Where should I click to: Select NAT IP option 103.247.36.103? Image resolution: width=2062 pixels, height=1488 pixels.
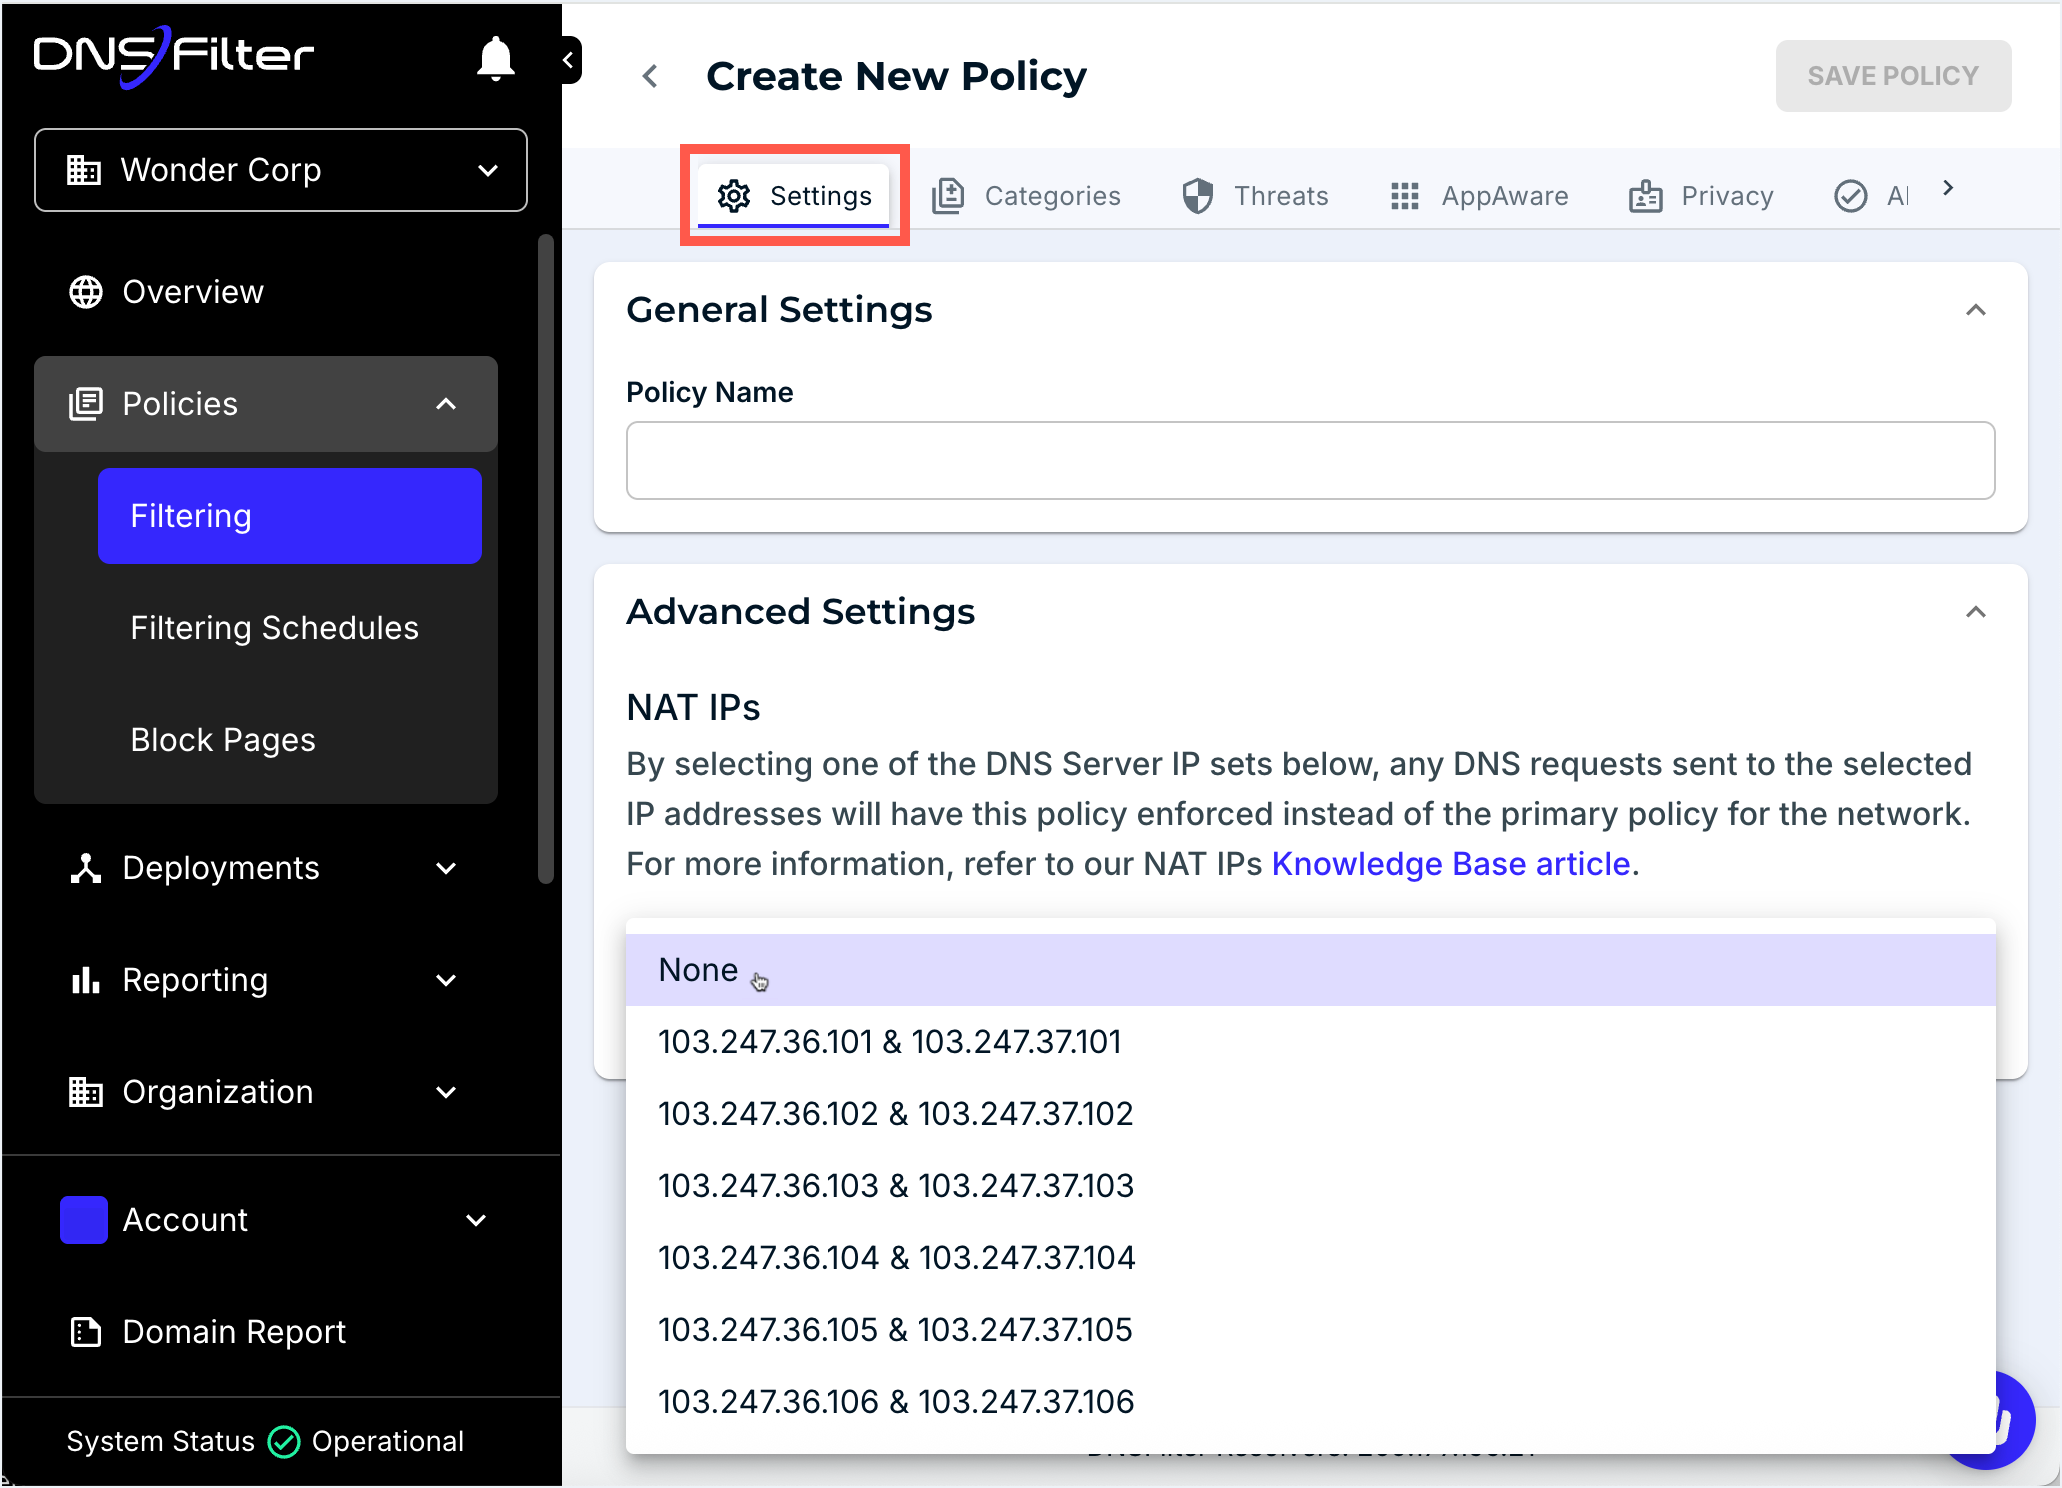click(895, 1186)
